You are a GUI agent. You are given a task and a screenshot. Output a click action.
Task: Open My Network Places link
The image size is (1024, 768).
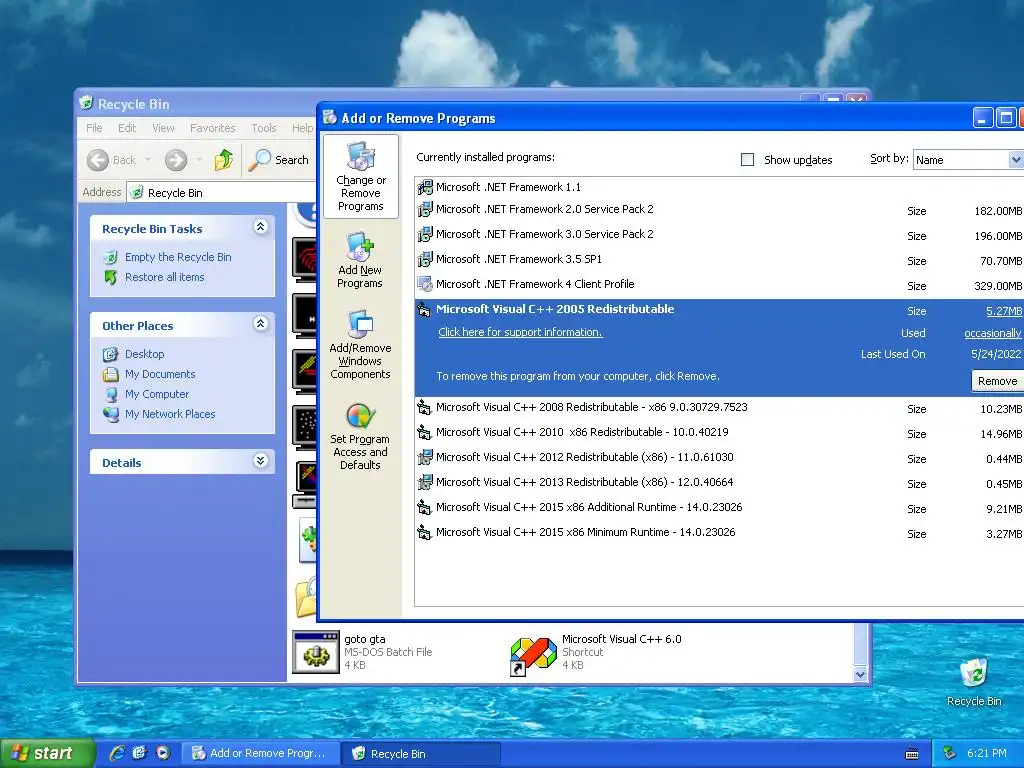point(170,414)
